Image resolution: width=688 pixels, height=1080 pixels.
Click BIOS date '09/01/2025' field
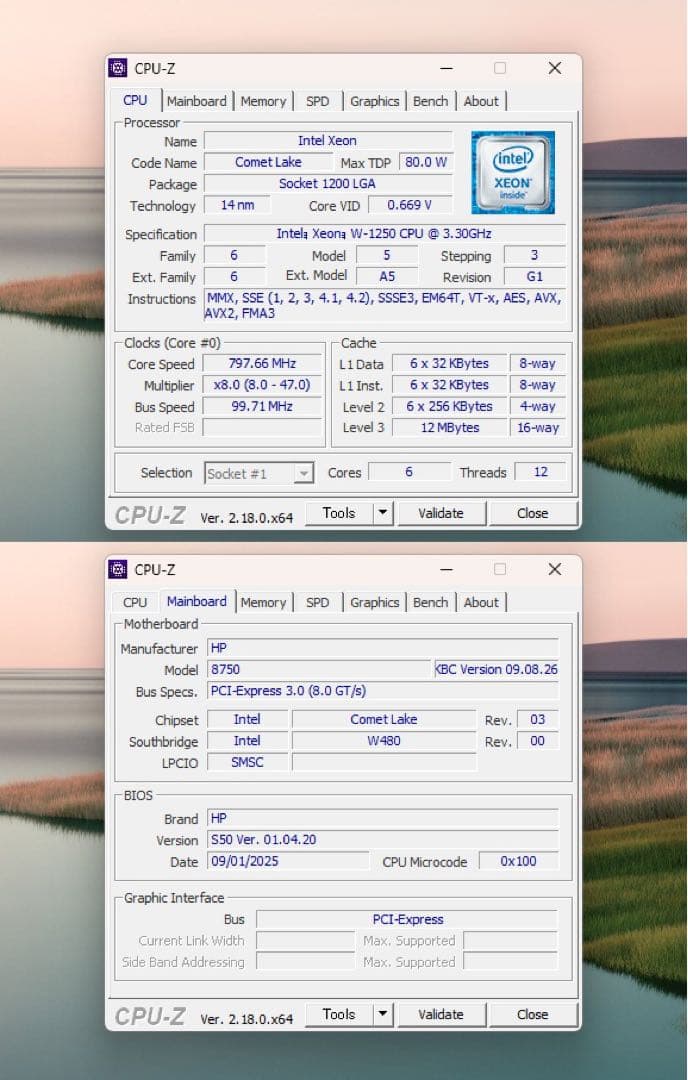click(x=288, y=862)
